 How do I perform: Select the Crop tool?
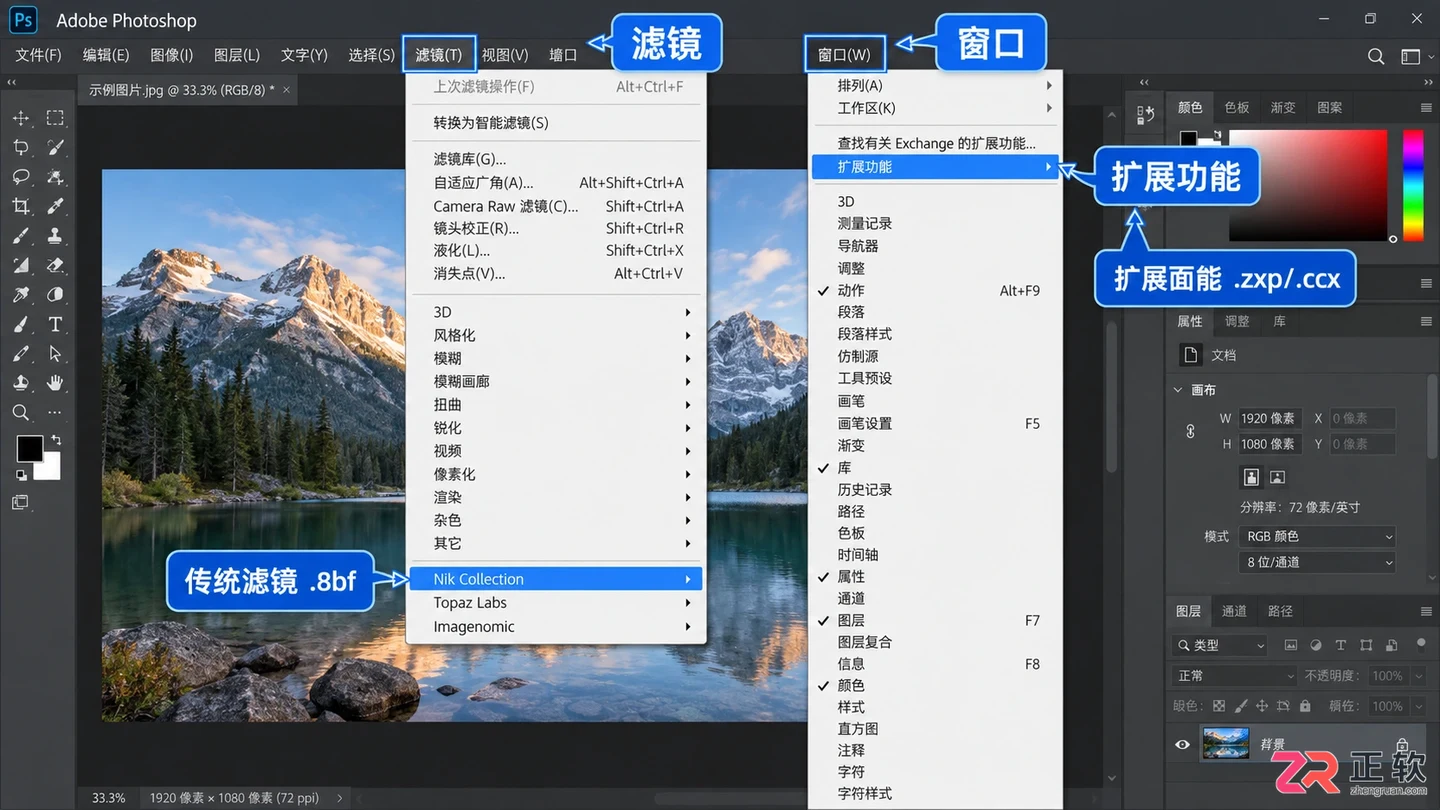tap(21, 206)
